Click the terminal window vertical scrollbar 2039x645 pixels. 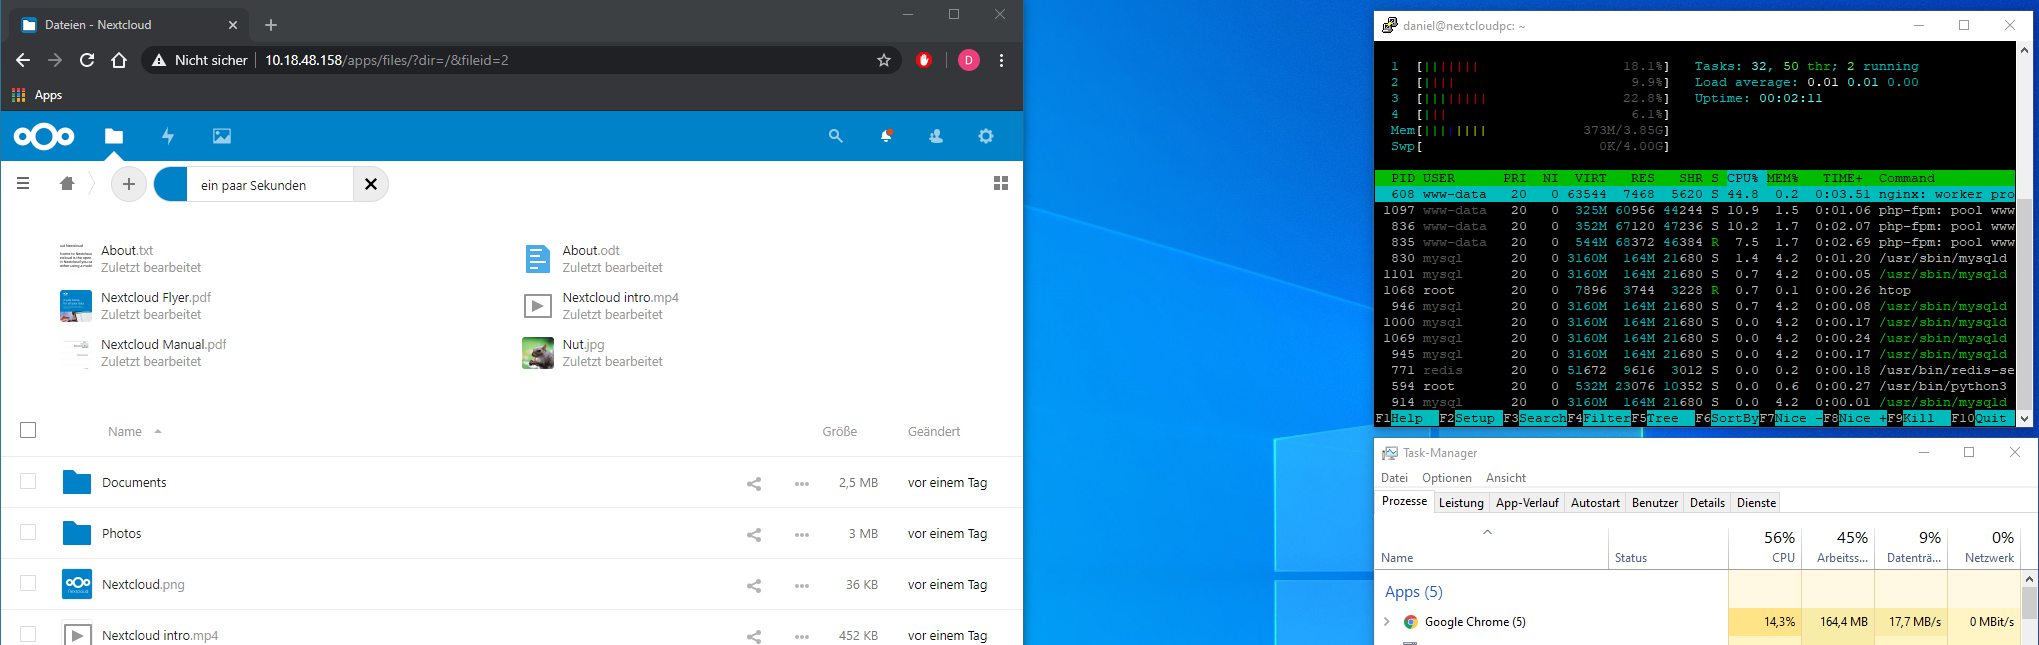pos(2024,236)
